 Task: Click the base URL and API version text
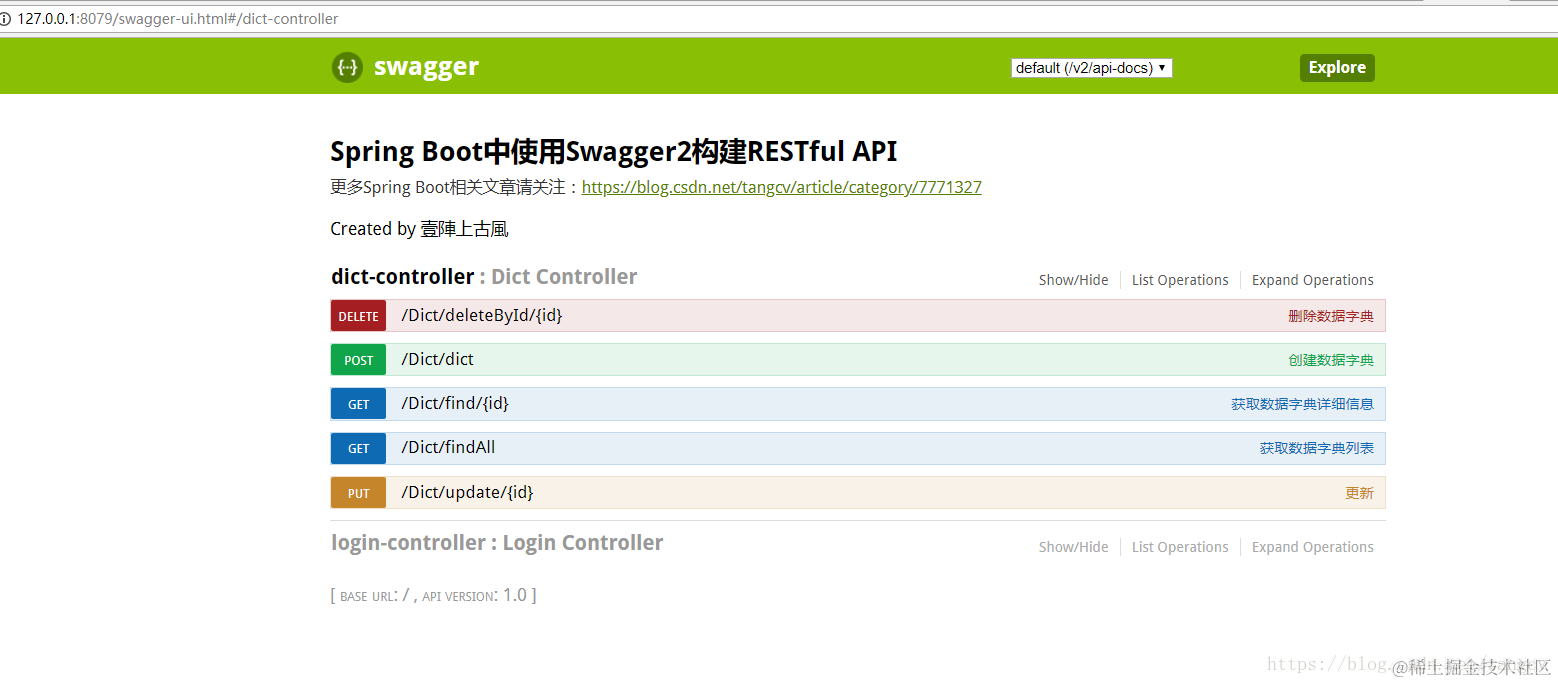point(434,595)
